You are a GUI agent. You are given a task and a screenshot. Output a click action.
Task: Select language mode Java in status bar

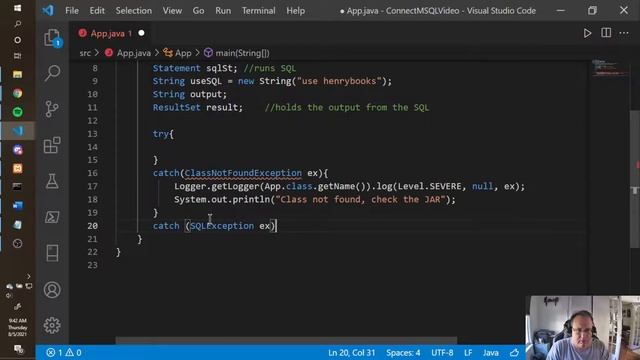pos(491,353)
